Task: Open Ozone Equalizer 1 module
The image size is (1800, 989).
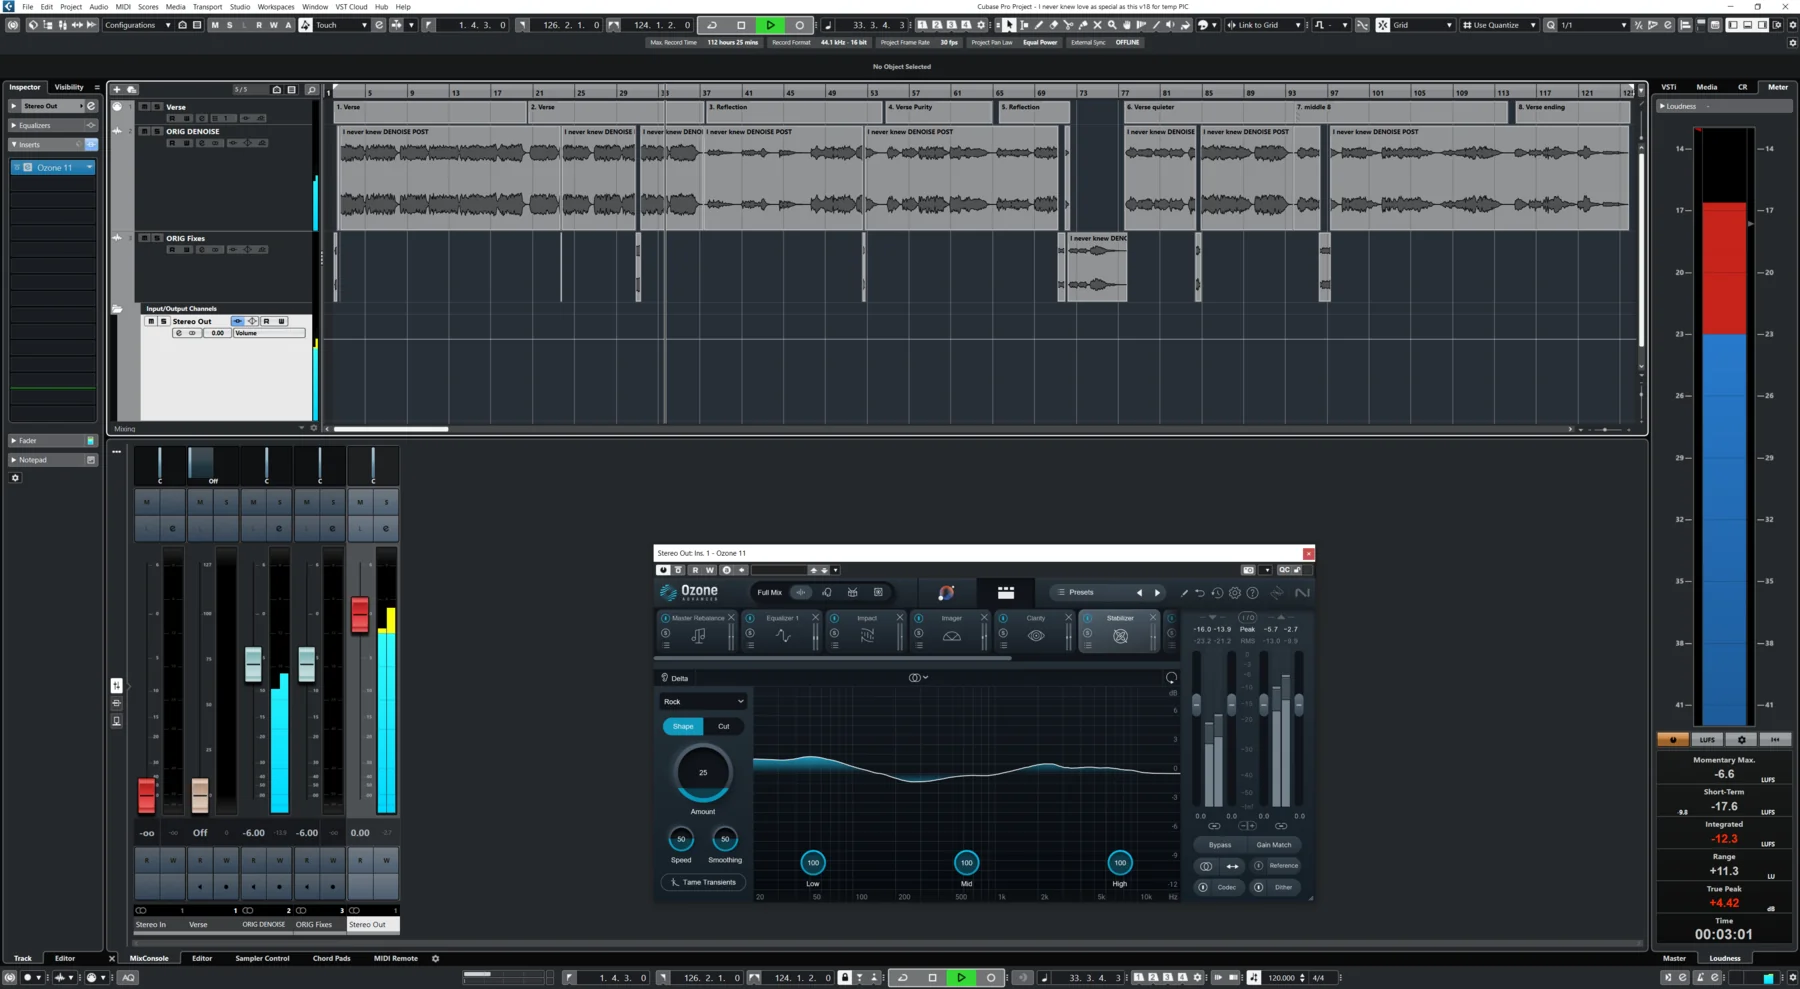Action: click(x=782, y=632)
